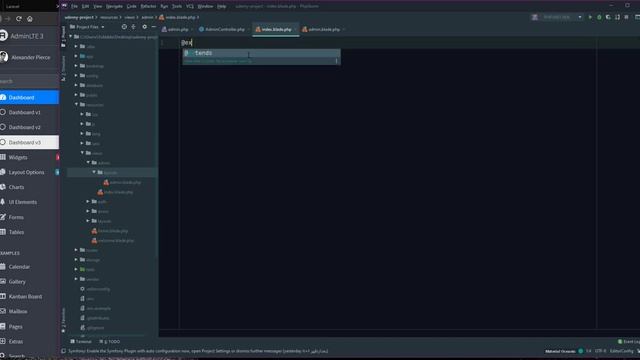The height and width of the screenshot is (360, 640).
Task: Open admin.blade.php under layouts folder
Action: point(122,182)
